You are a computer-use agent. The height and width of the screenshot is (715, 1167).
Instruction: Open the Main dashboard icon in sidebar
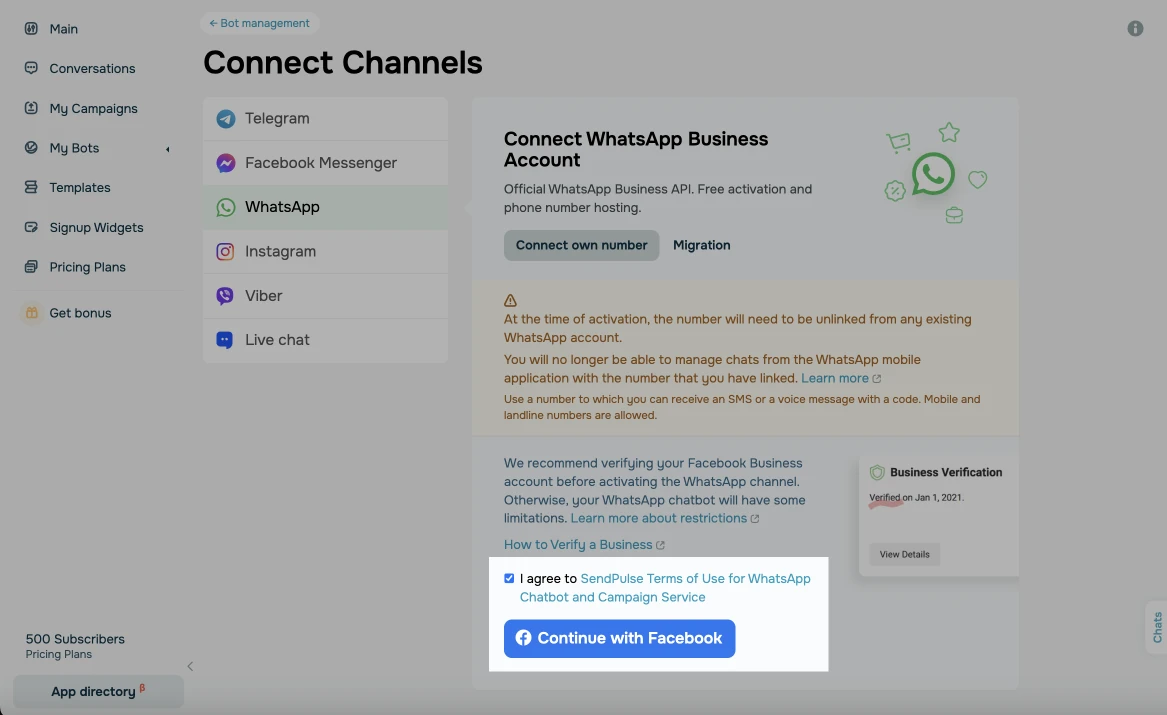click(29, 28)
